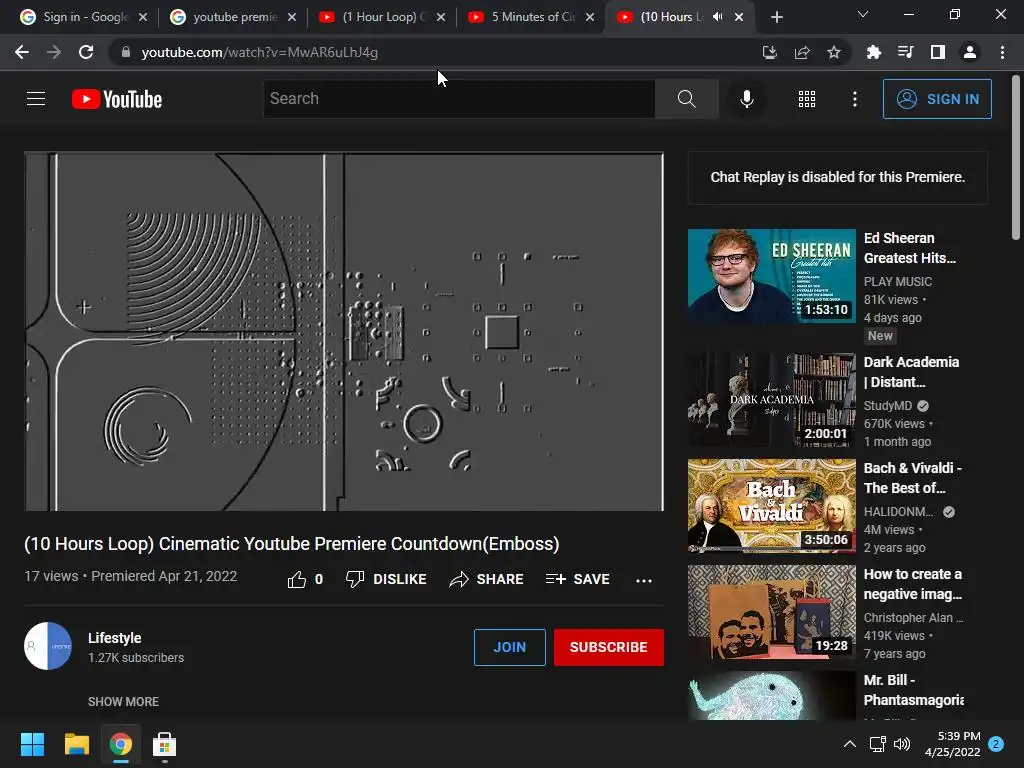Click into the YouTube search field
The width and height of the screenshot is (1024, 768).
458,99
